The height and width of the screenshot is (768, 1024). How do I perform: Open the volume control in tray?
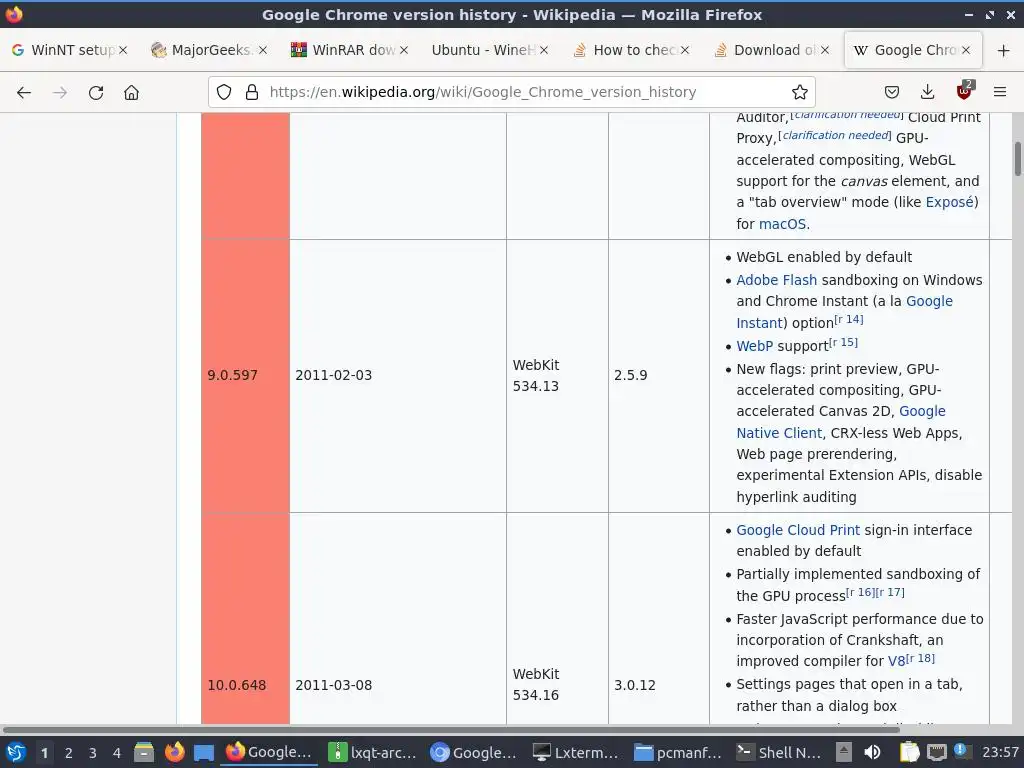tap(872, 752)
